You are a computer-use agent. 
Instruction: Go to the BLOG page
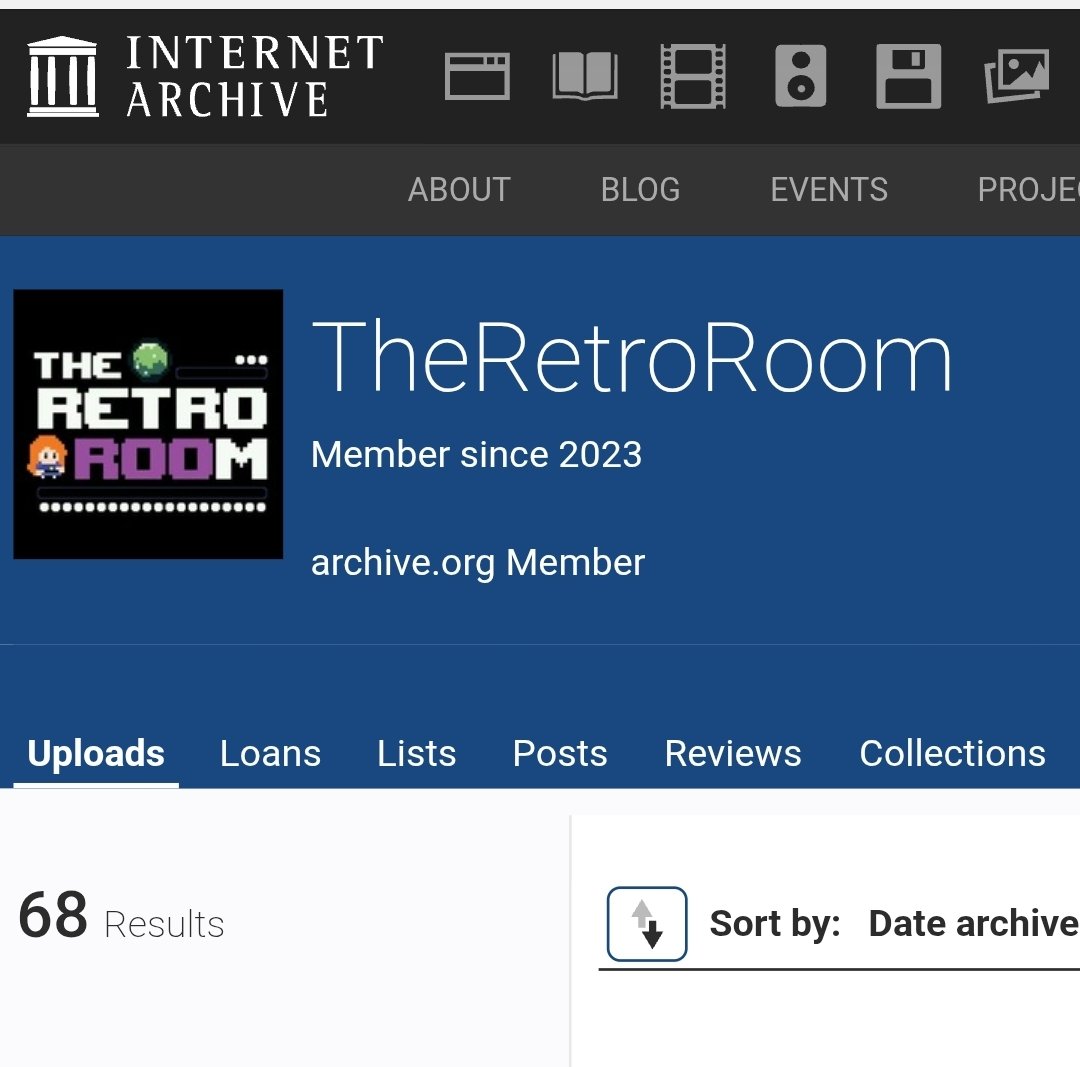click(x=641, y=189)
